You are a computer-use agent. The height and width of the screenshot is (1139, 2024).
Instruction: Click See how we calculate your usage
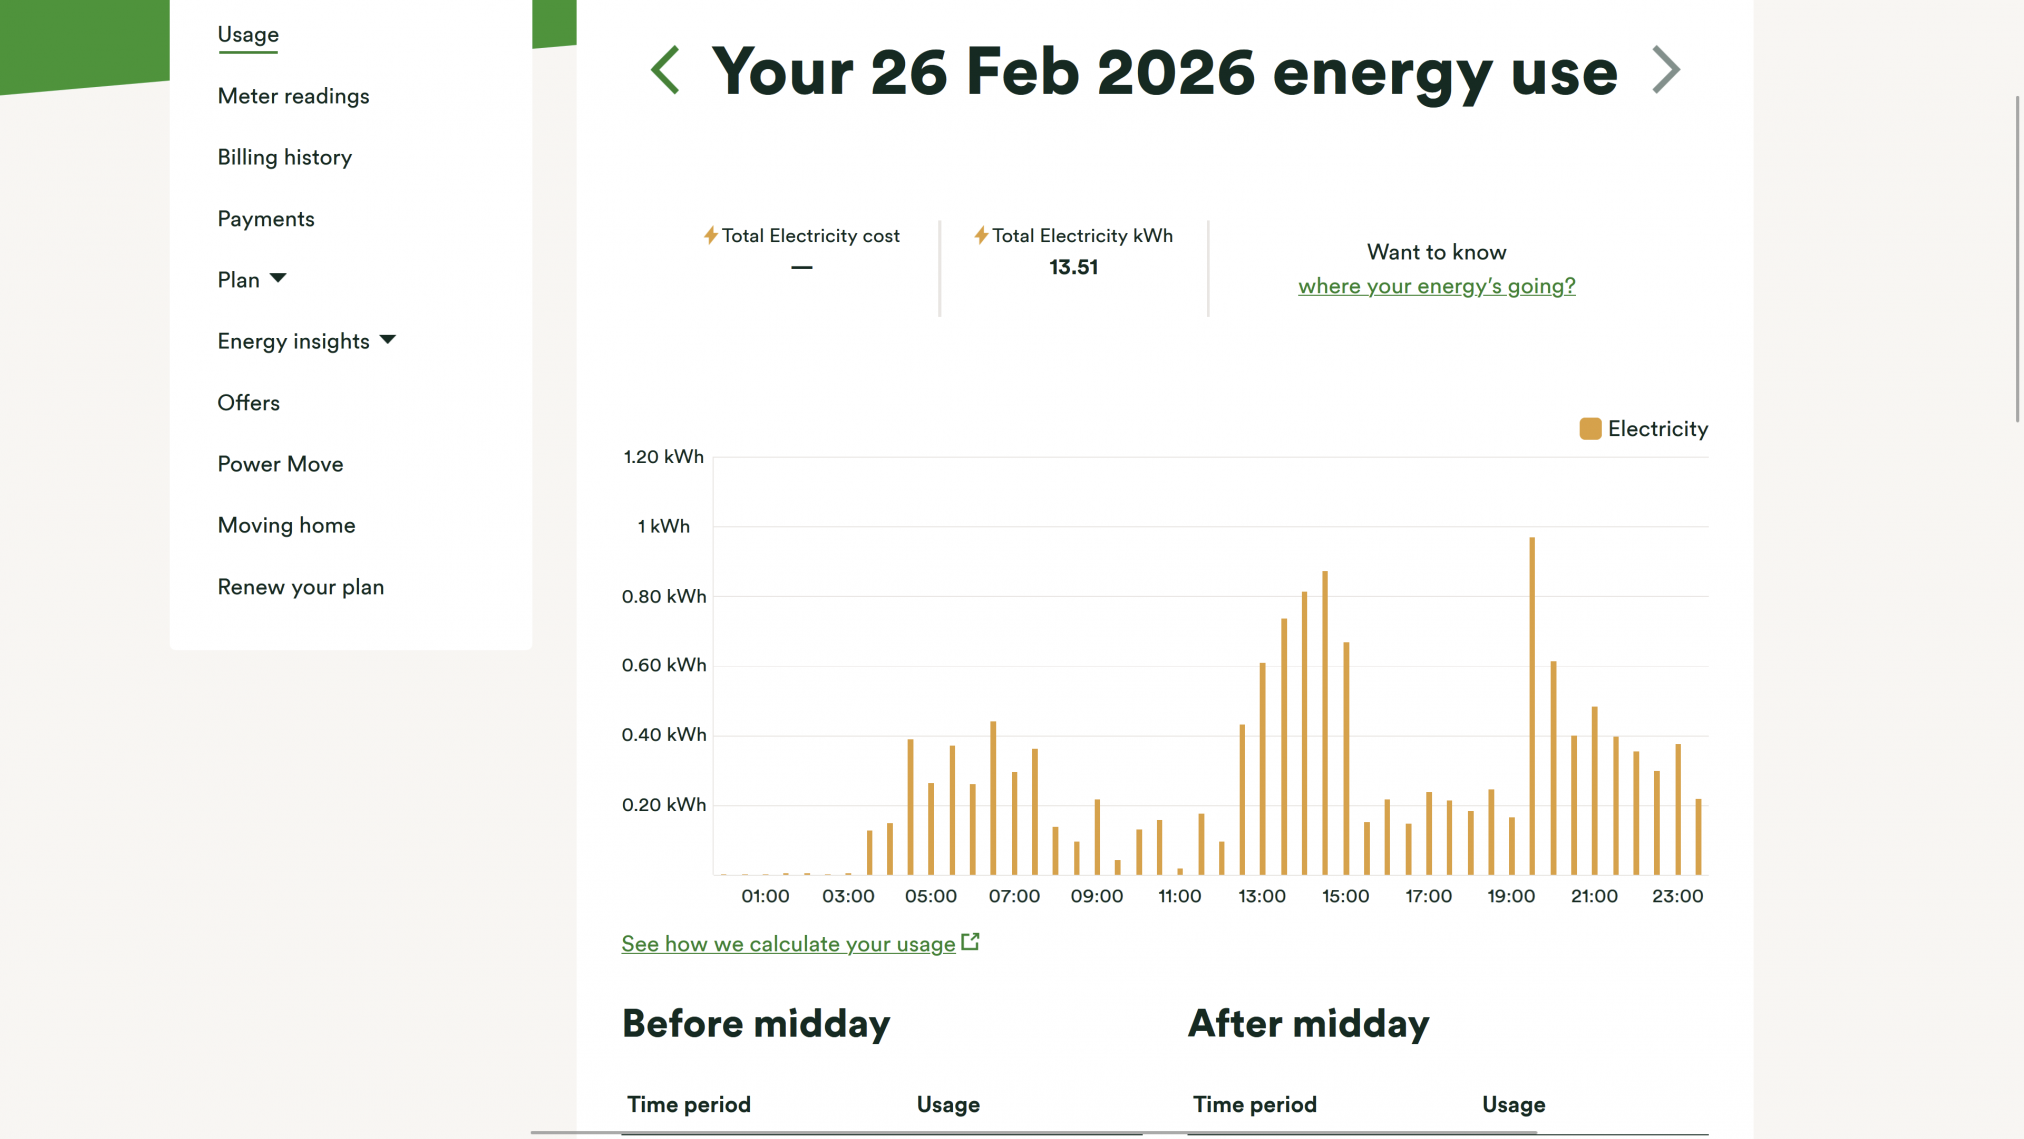point(787,943)
